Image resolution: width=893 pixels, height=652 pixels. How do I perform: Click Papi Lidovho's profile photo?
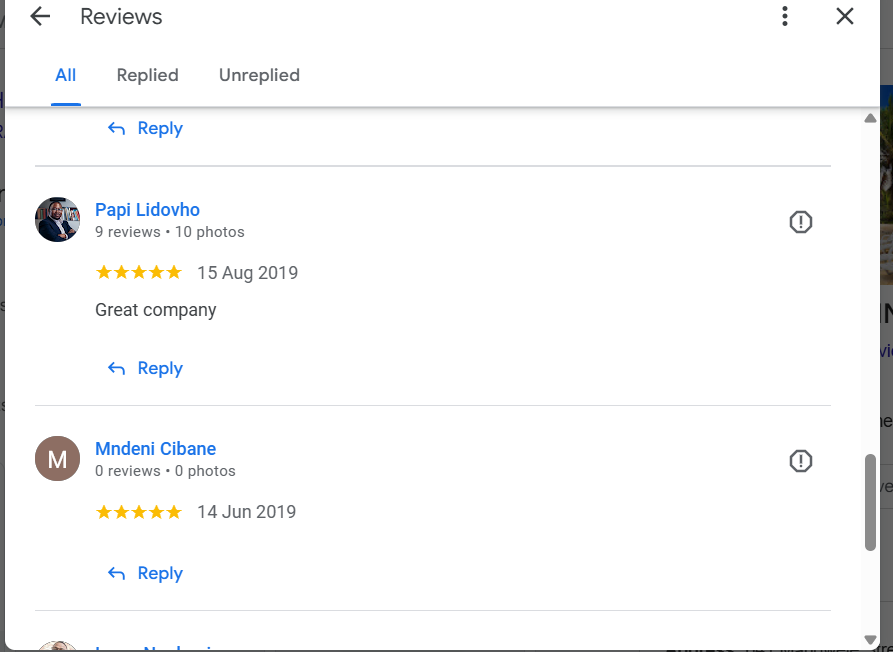57,219
